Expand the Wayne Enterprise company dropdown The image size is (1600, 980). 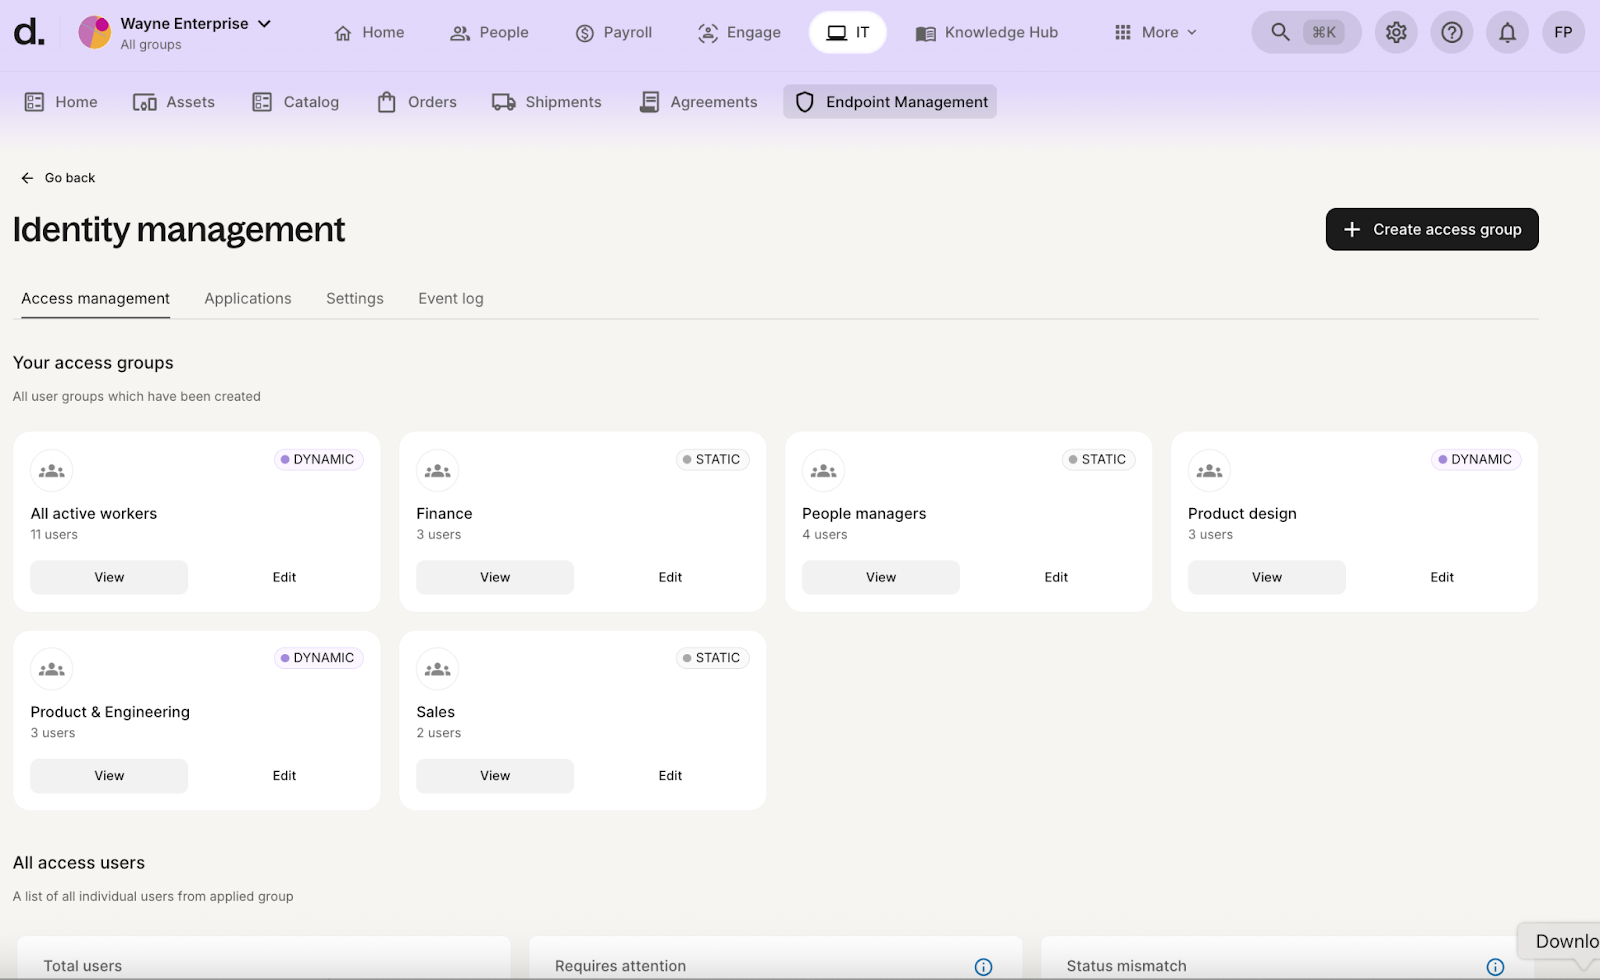click(x=264, y=23)
